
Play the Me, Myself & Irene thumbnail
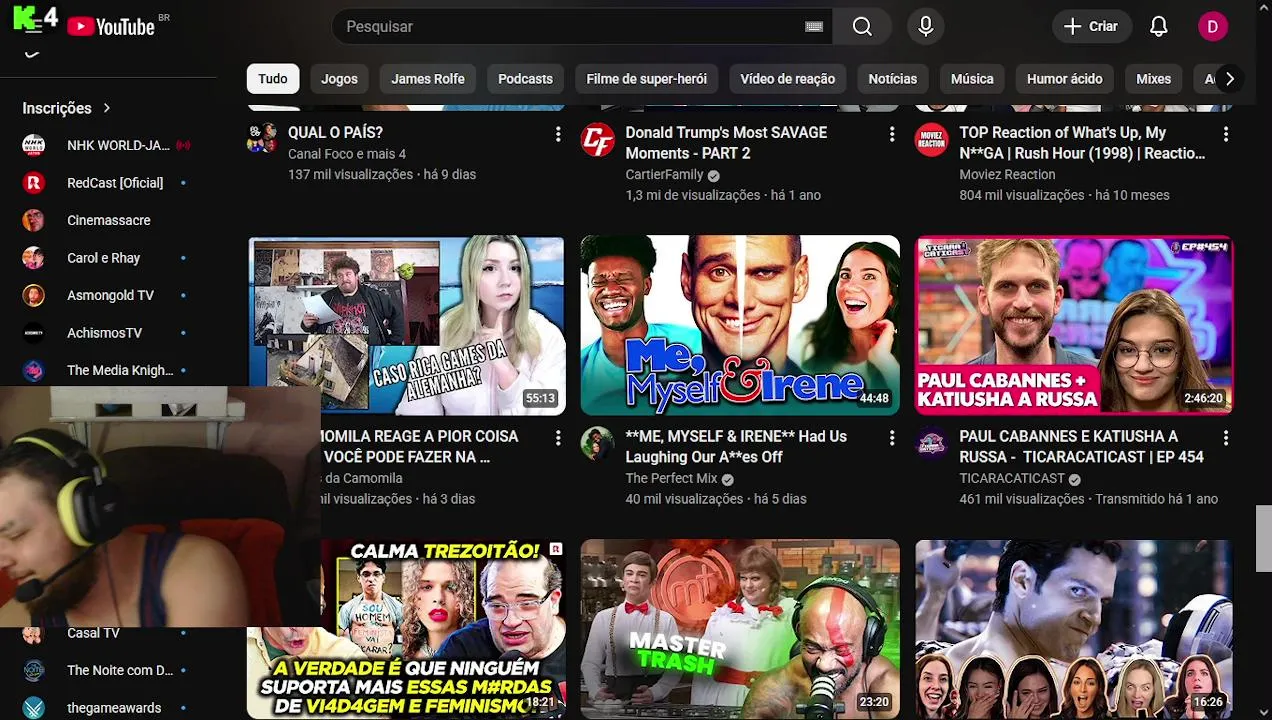740,326
